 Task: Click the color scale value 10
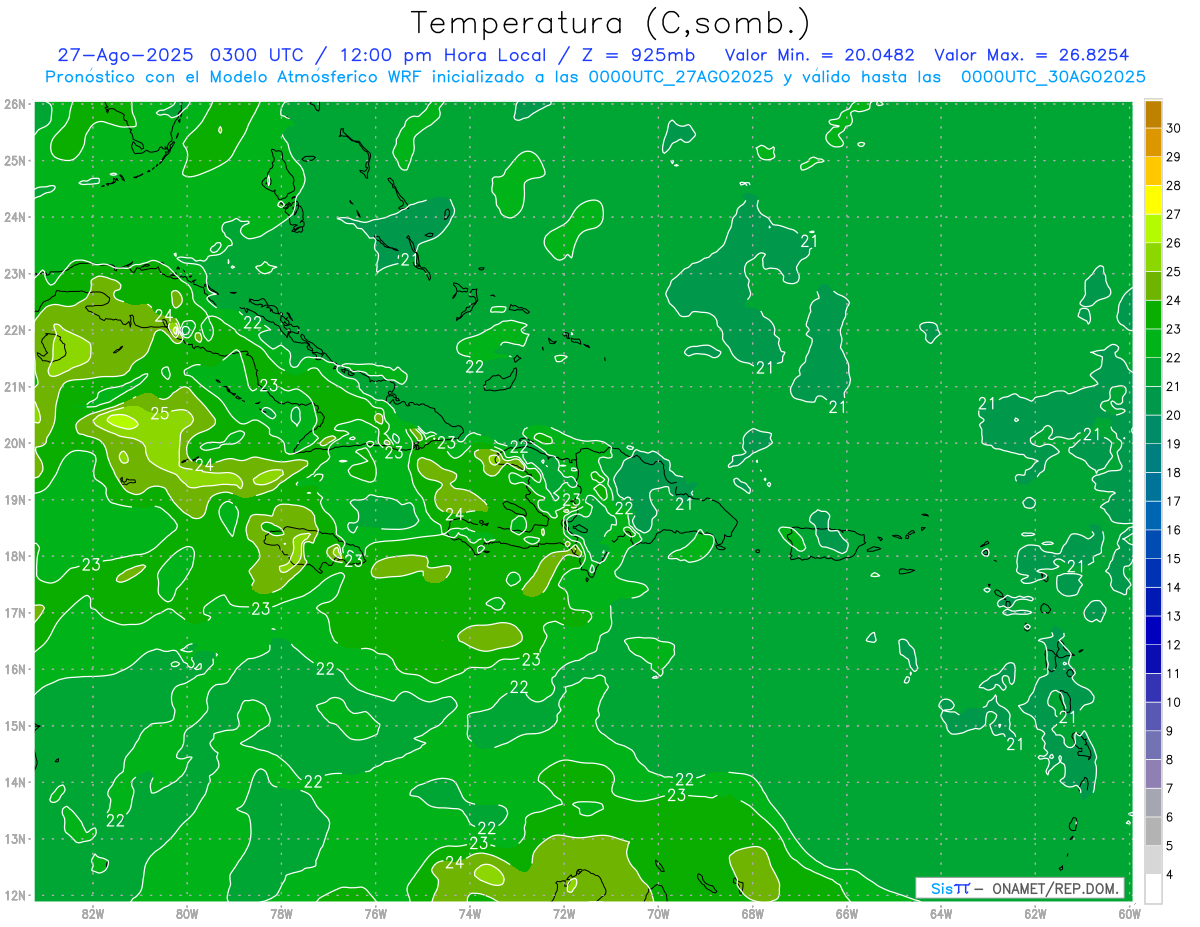(x=1174, y=702)
